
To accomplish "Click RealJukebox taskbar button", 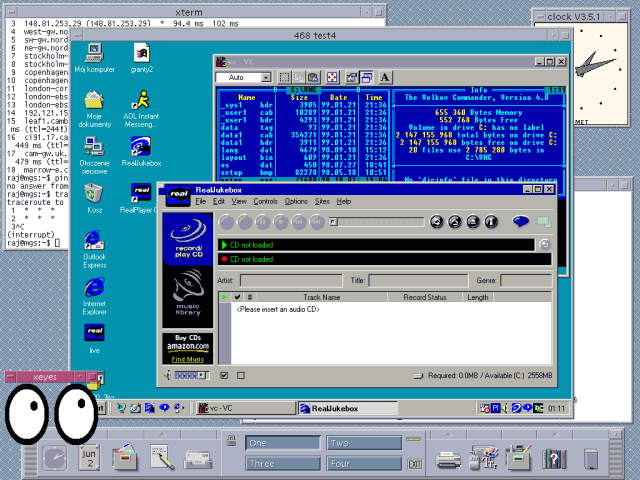I will tap(348, 408).
